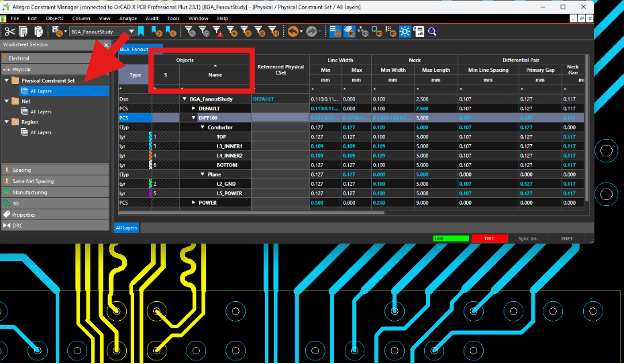This screenshot has width=624, height=364.
Task: Click the orange color strip on L4_INNER2 row
Action: [150, 156]
